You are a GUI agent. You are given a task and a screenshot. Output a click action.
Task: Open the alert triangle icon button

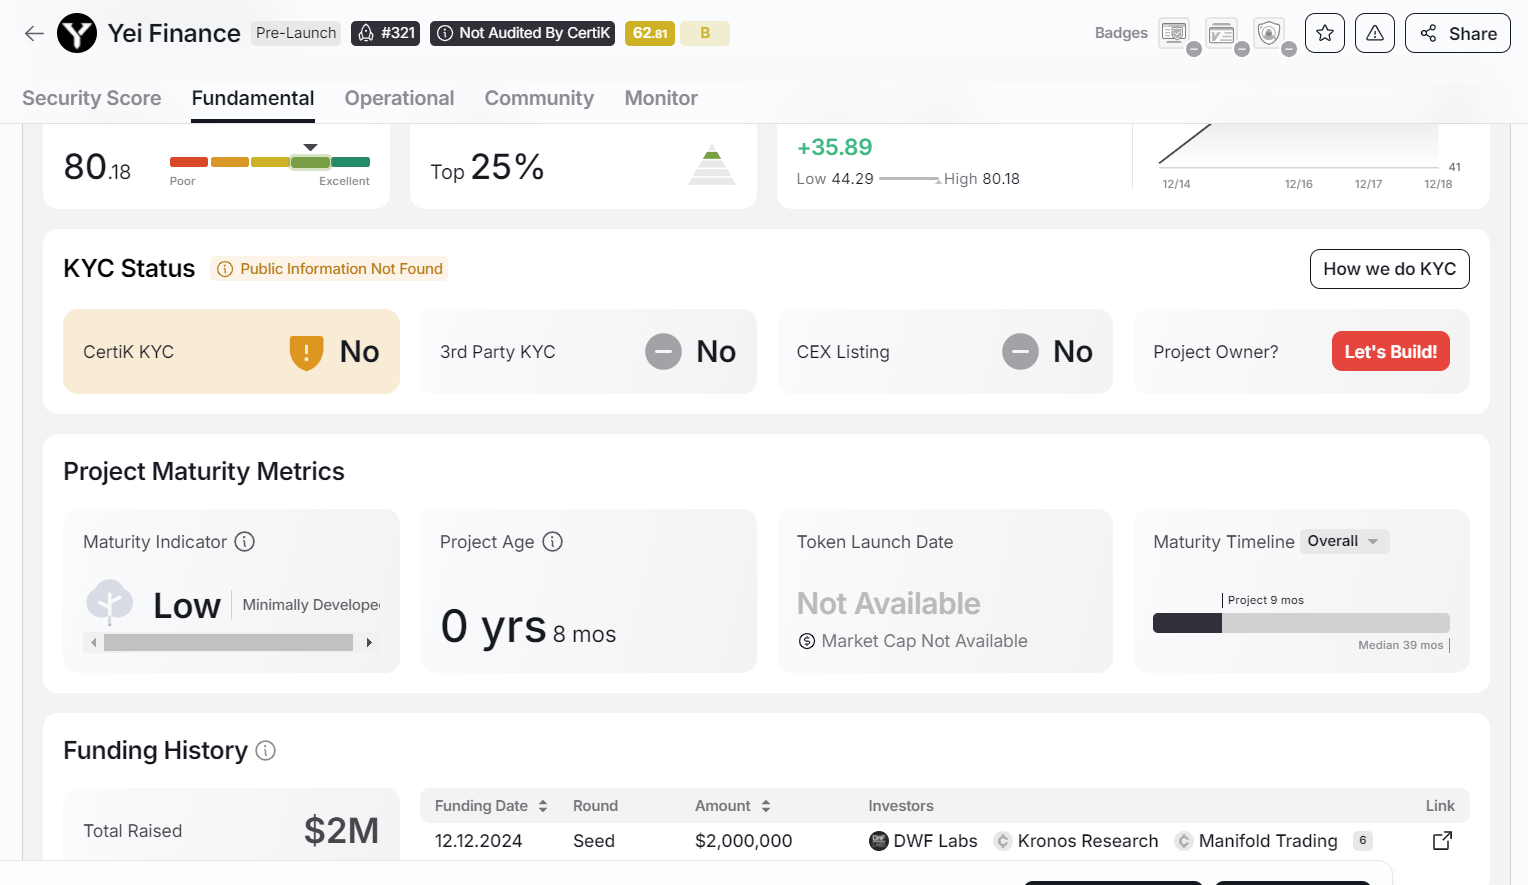[1375, 33]
